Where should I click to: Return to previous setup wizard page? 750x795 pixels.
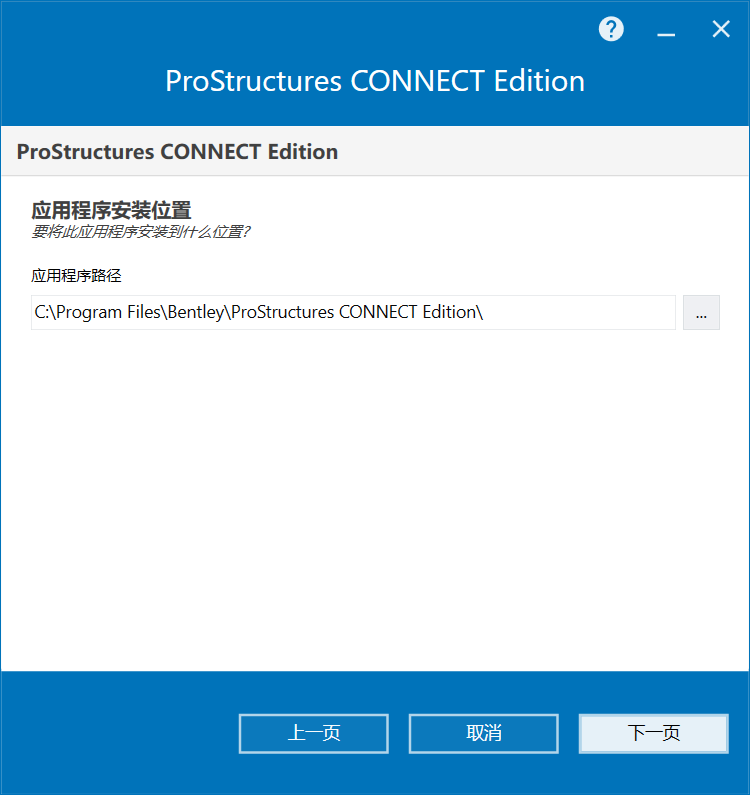[314, 734]
